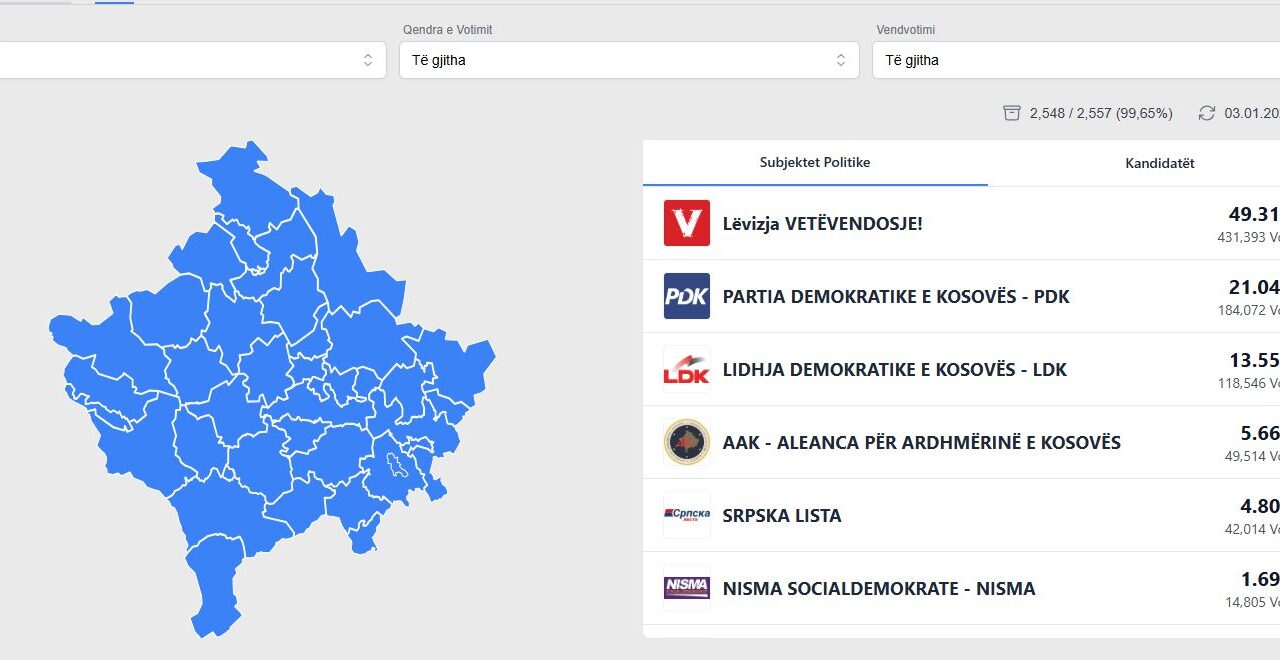Image resolution: width=1280 pixels, height=660 pixels.
Task: Click the refresh icon beside the date
Action: (1207, 113)
